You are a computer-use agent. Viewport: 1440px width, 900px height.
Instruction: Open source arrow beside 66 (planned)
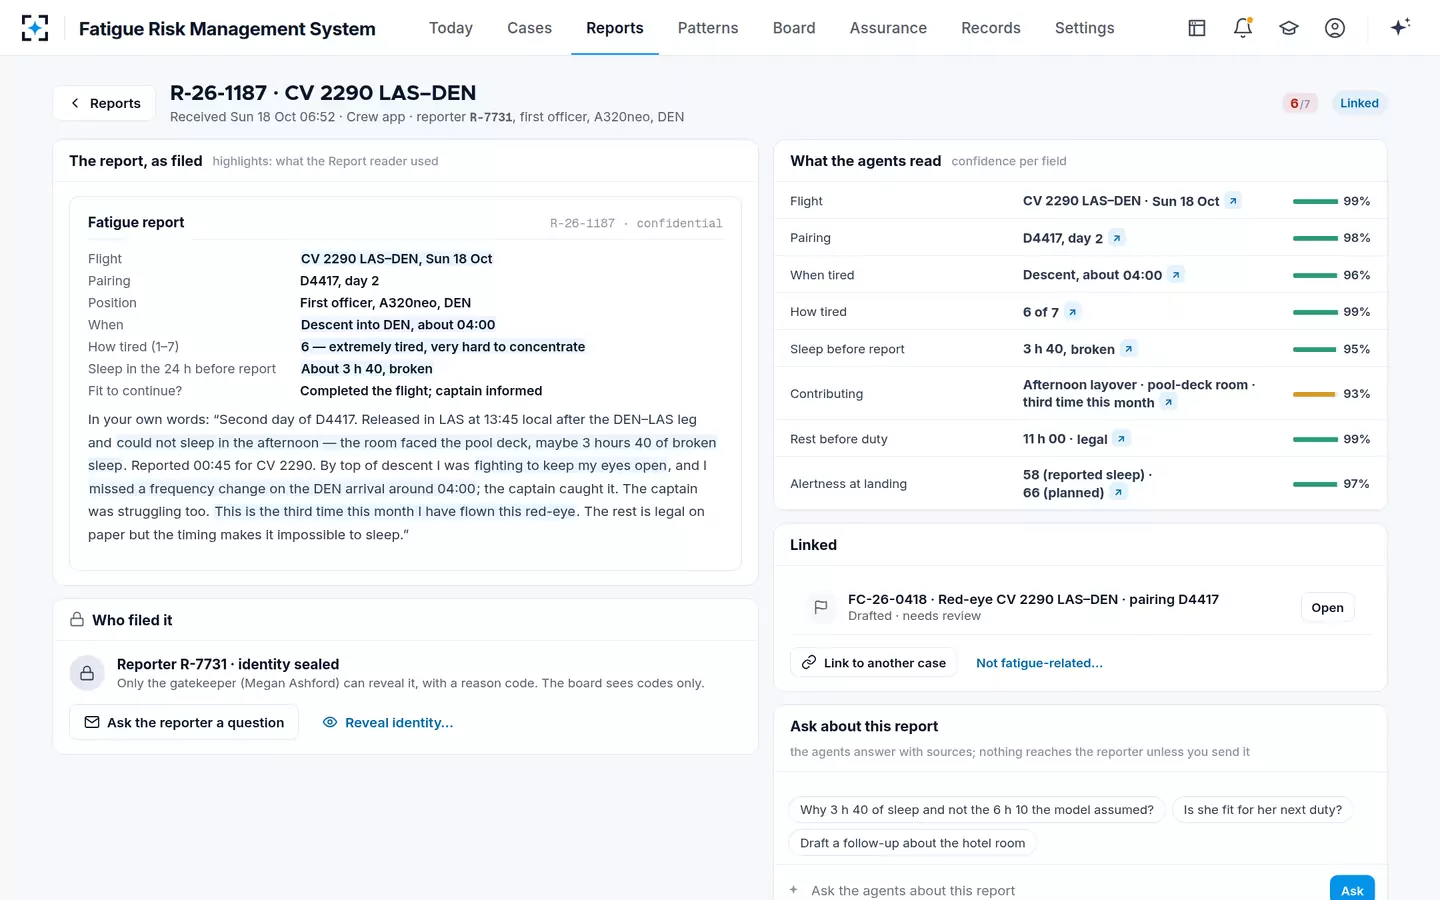[1118, 492]
